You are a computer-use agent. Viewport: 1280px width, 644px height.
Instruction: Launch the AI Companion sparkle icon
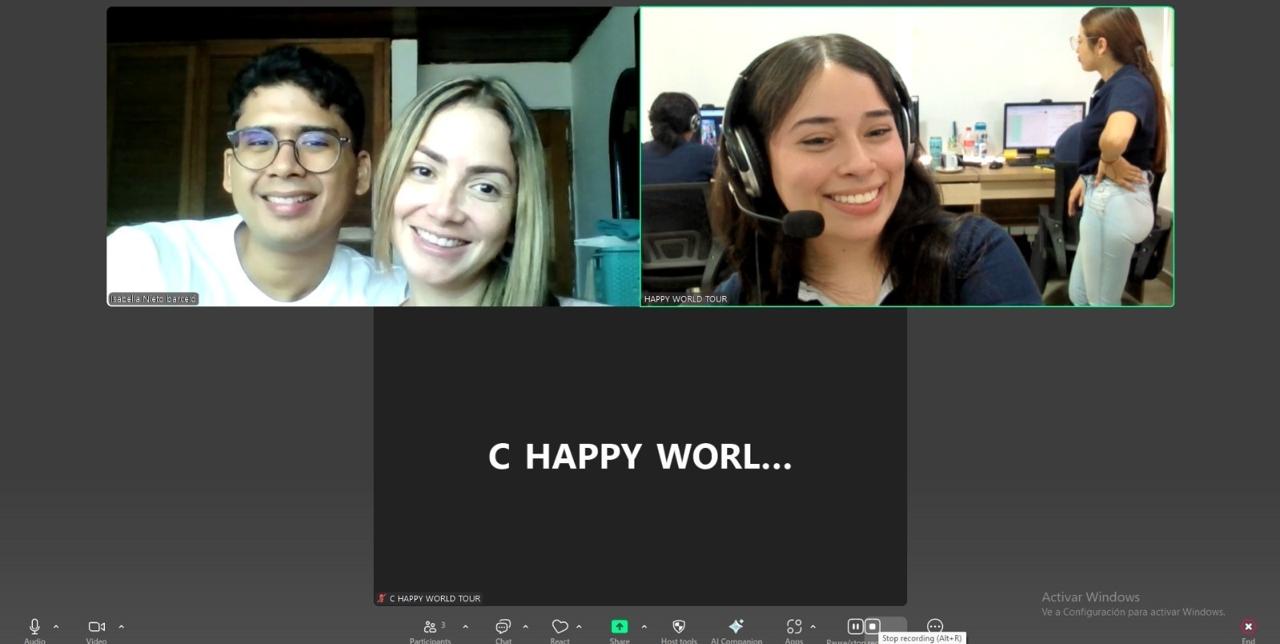tap(736, 627)
